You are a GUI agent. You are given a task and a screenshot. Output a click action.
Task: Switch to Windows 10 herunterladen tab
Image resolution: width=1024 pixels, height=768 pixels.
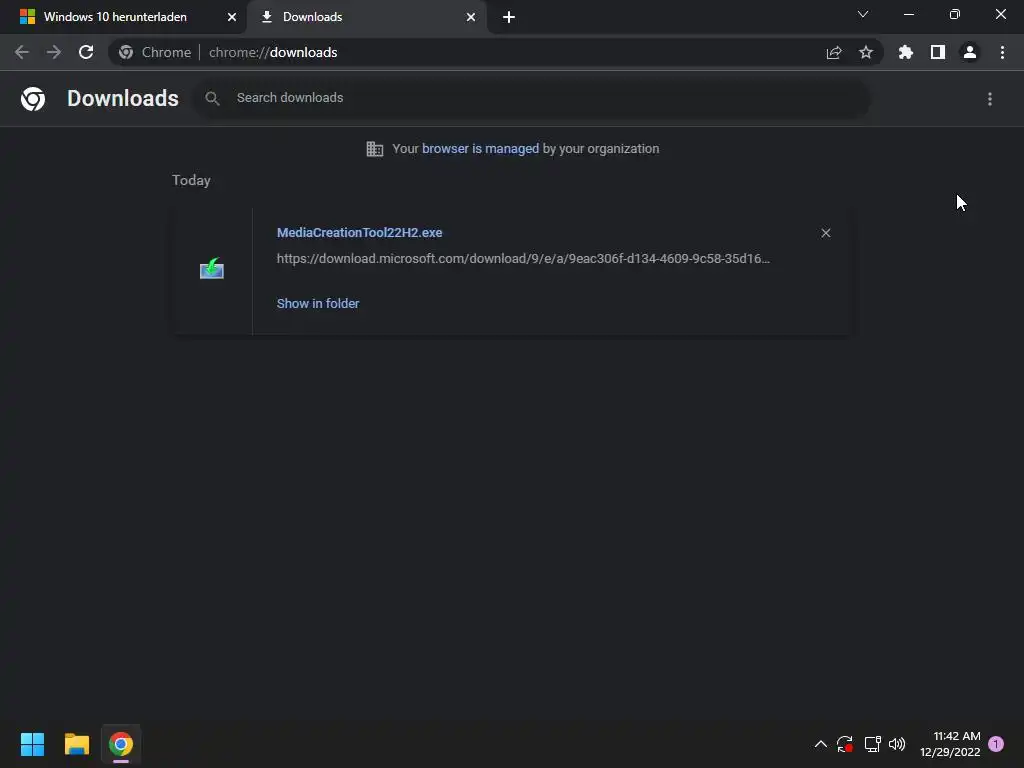pos(115,17)
